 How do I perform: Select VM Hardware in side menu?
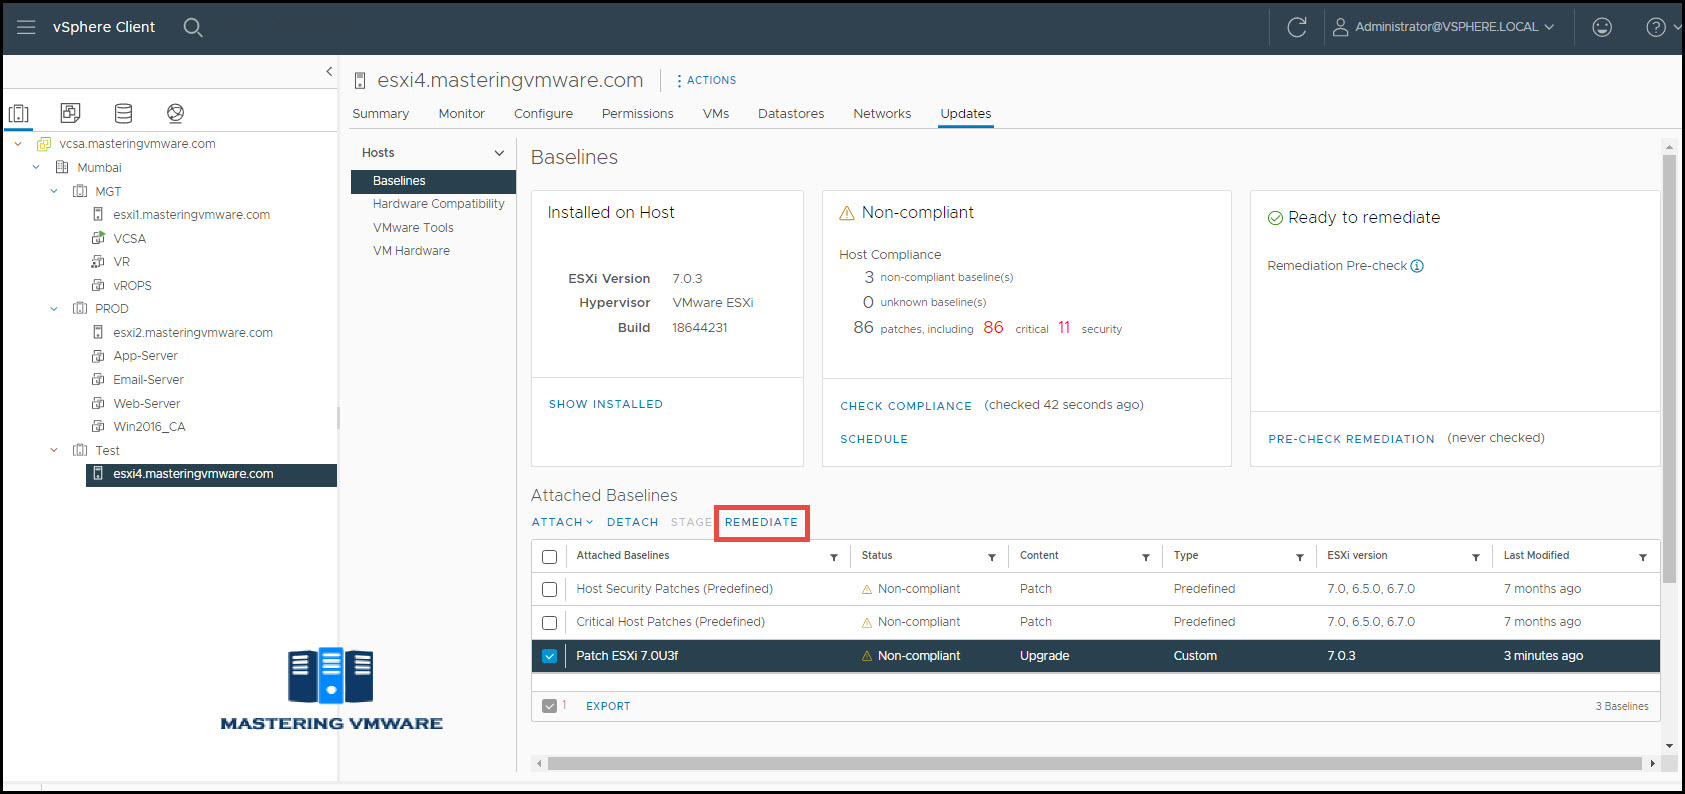coord(411,251)
